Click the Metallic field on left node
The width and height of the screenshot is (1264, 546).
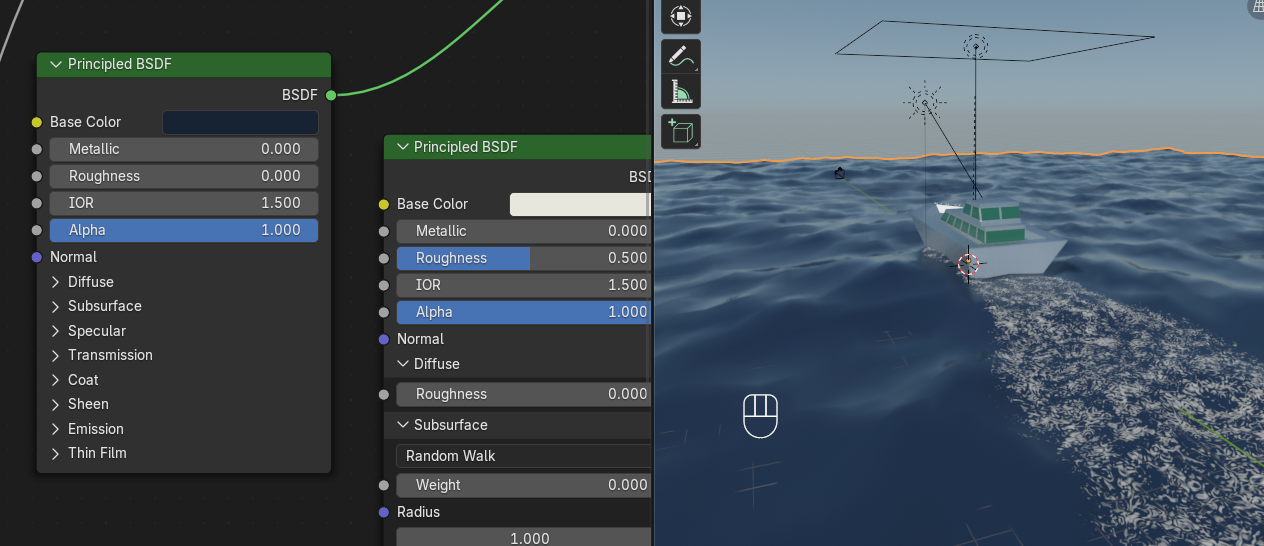pyautogui.click(x=184, y=149)
